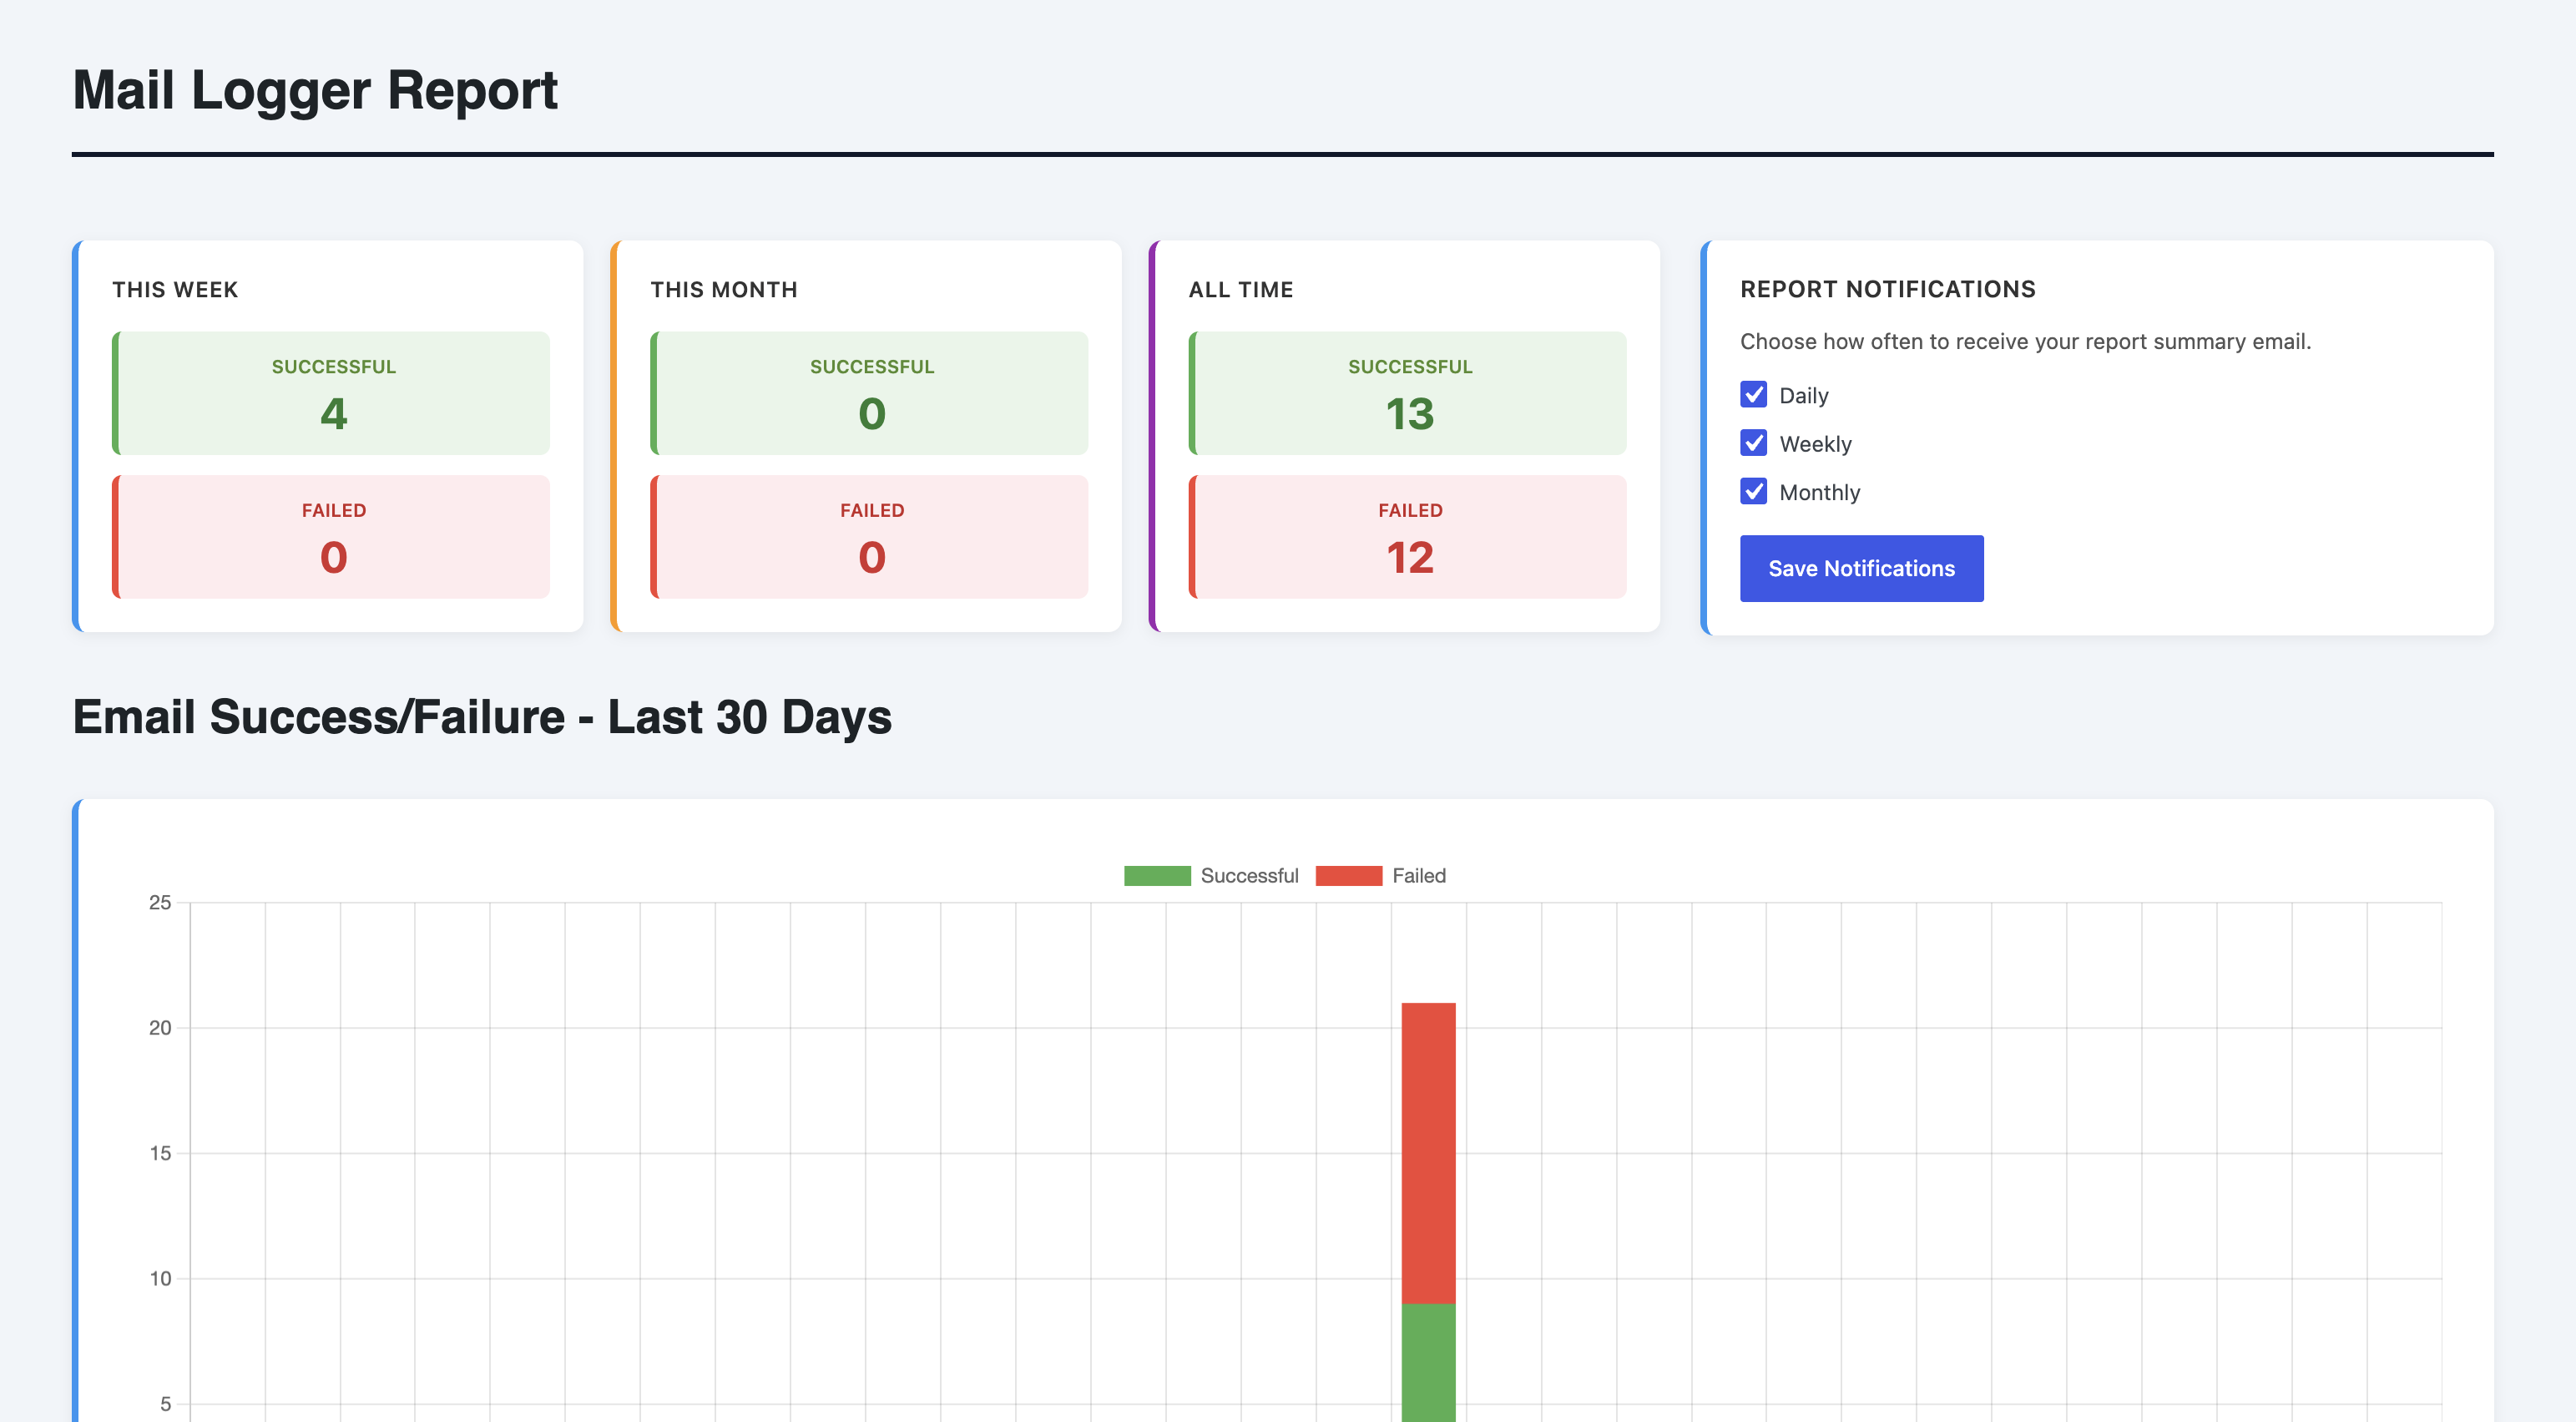The height and width of the screenshot is (1422, 2576).
Task: Click the Daily label text
Action: (x=1804, y=395)
